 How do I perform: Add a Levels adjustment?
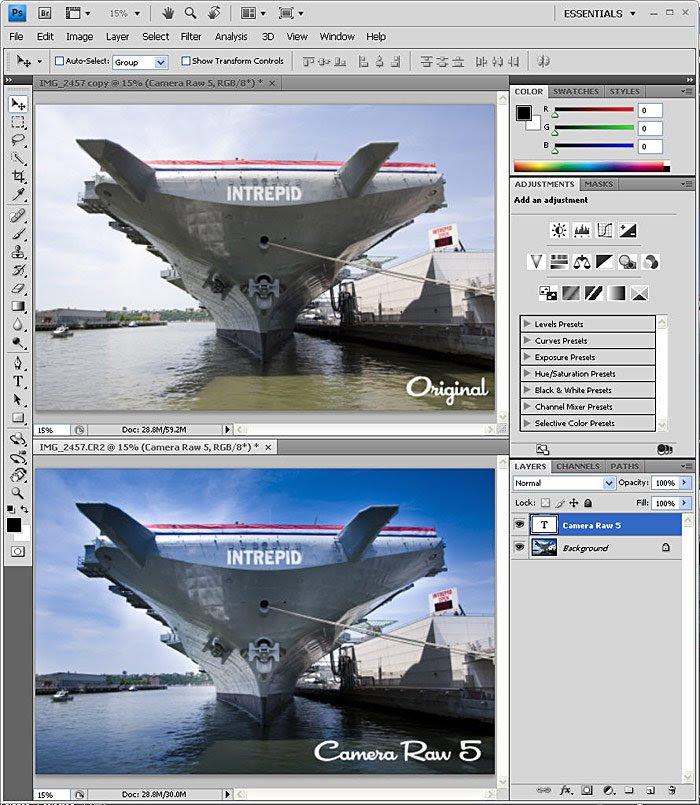point(582,231)
